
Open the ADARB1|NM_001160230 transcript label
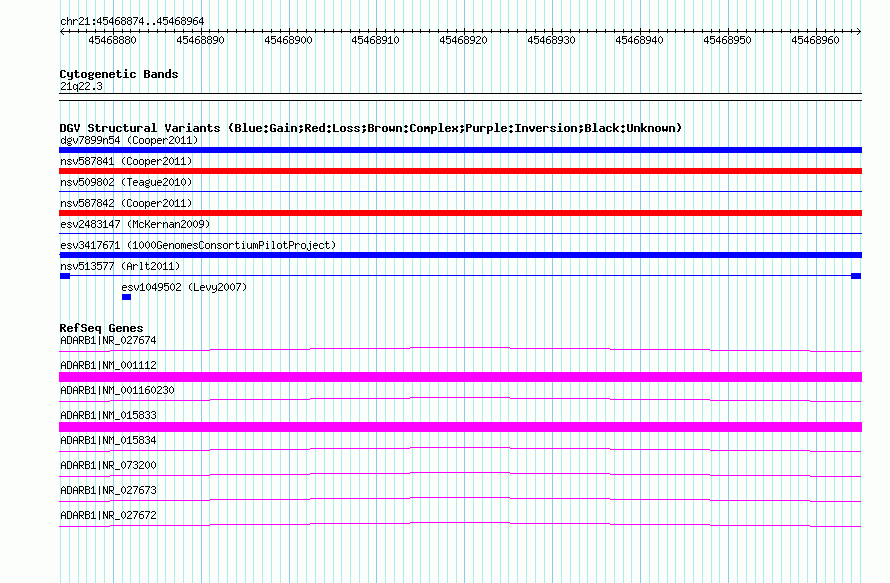pos(117,390)
